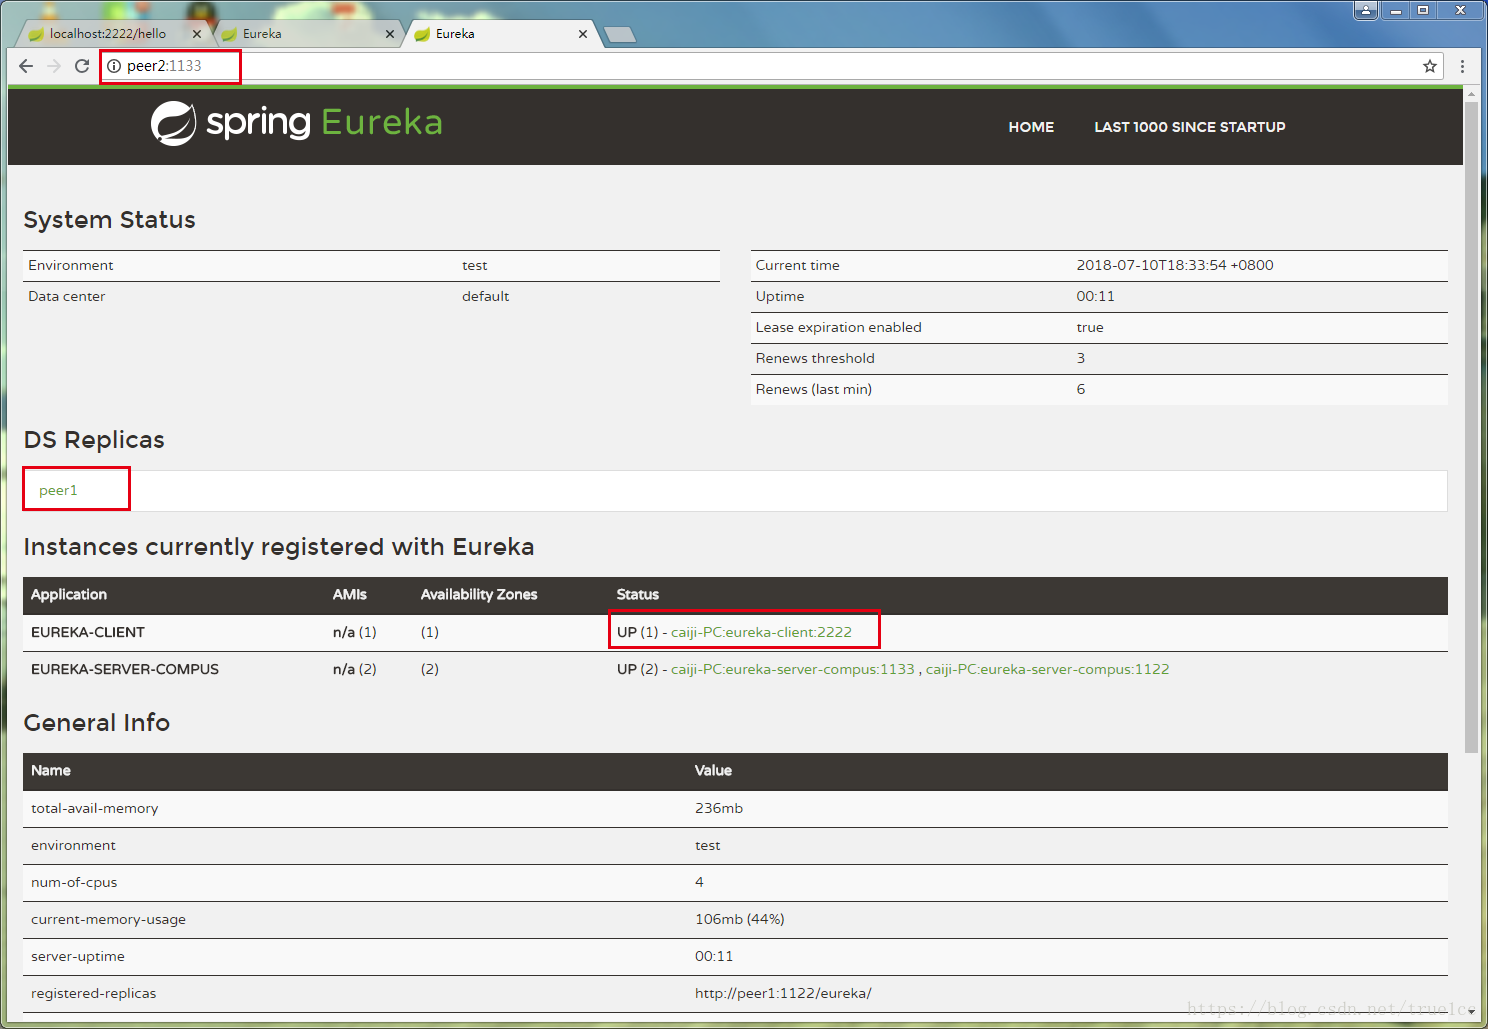Image resolution: width=1488 pixels, height=1029 pixels.
Task: Open LAST 1000 SINCE STARTUP page
Action: tap(1190, 127)
